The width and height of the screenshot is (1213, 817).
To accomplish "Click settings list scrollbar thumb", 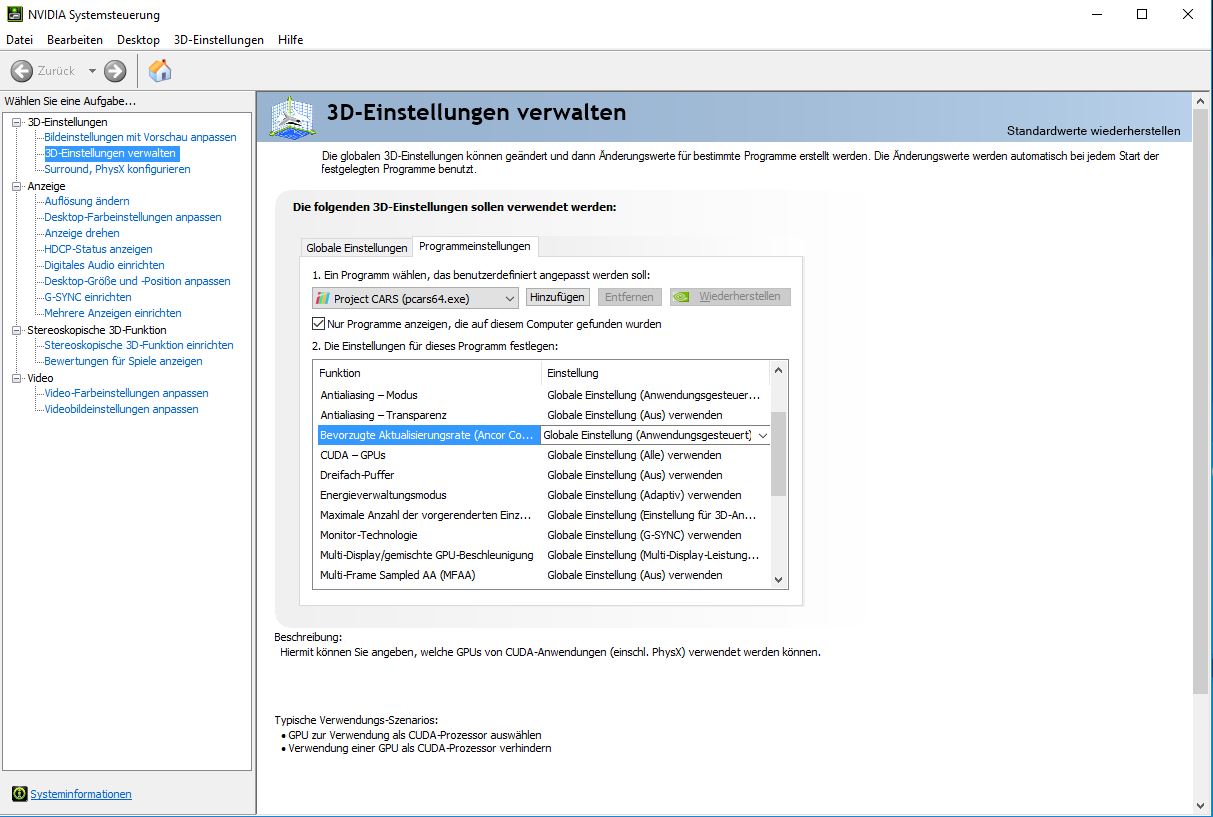I will pos(779,453).
